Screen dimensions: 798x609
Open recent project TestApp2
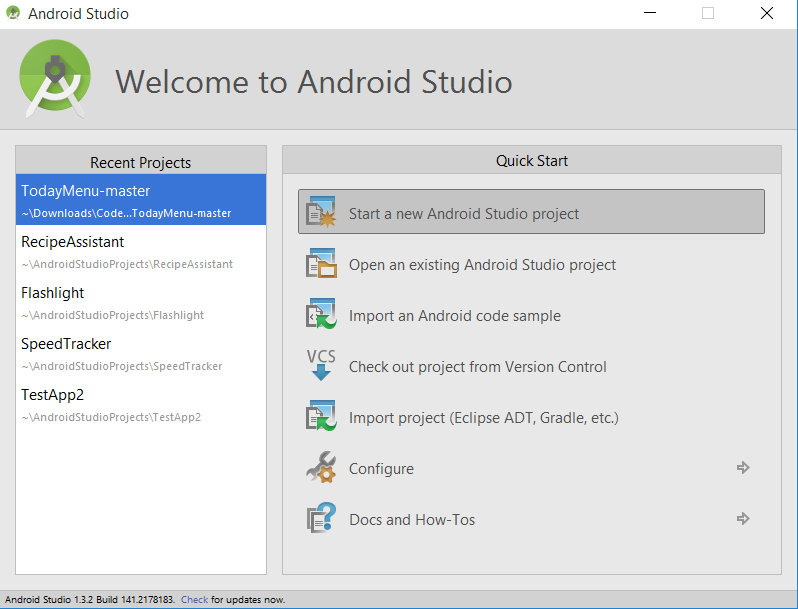[141, 404]
